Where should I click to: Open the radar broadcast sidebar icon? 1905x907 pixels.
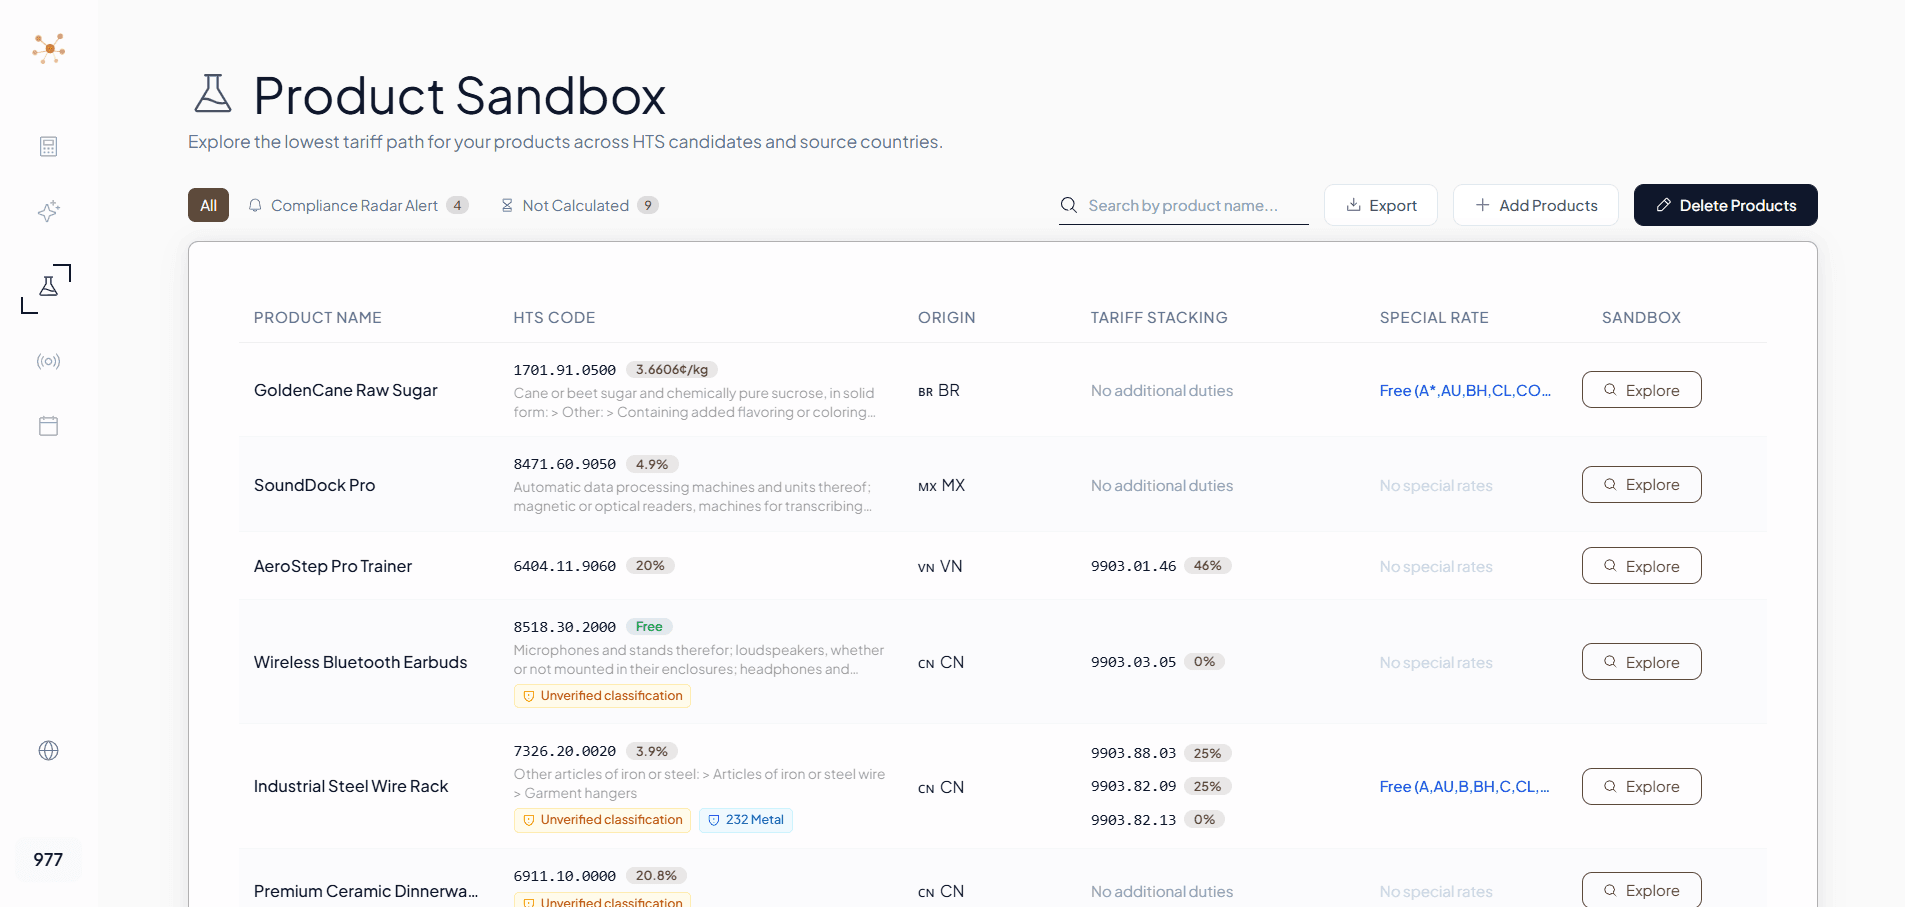click(48, 361)
